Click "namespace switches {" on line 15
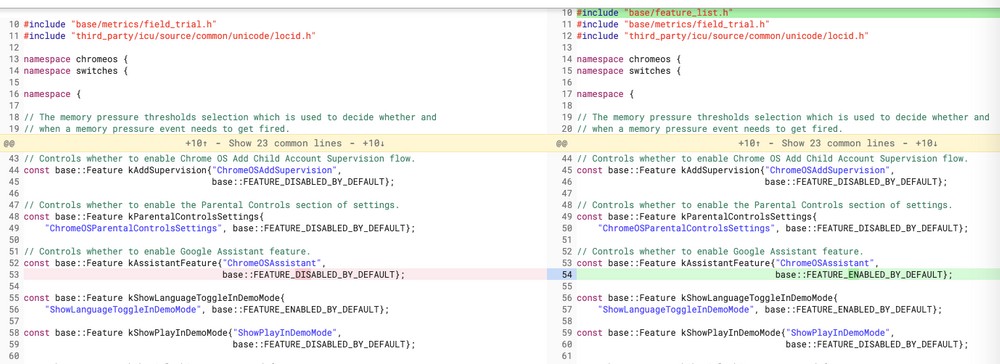Image resolution: width=1000 pixels, height=364 pixels. 629,71
